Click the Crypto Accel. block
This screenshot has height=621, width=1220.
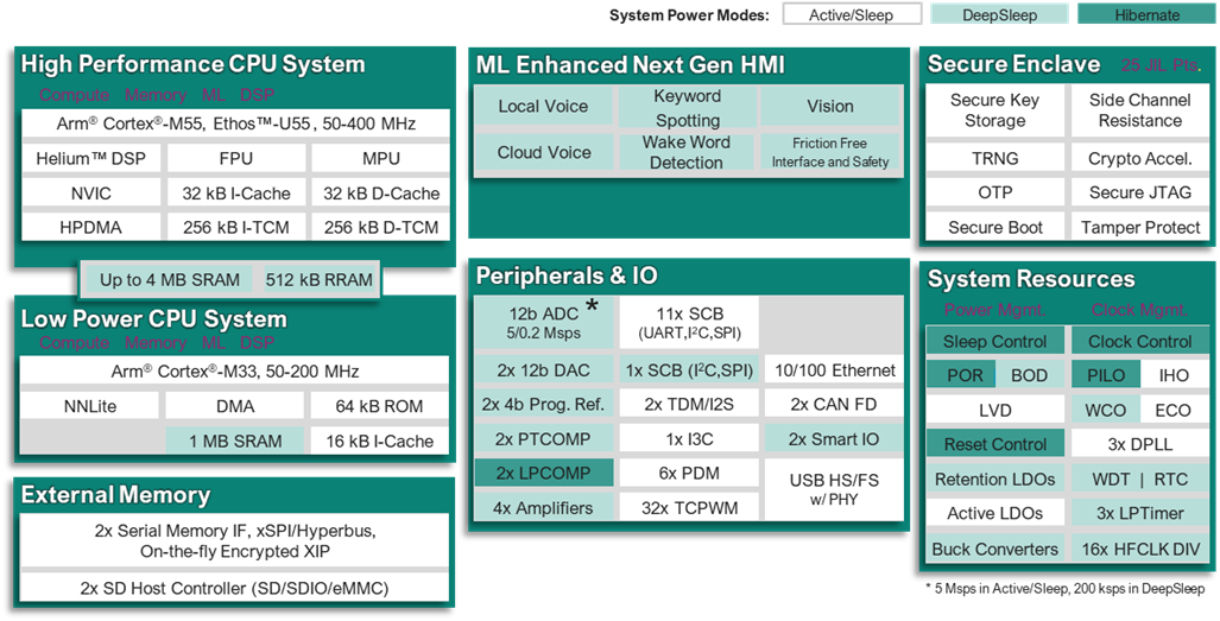coord(1140,158)
